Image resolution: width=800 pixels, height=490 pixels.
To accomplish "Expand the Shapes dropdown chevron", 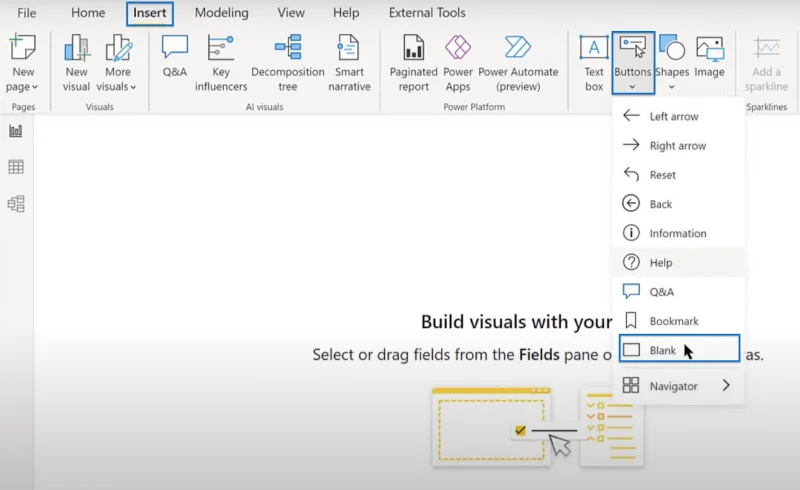I will click(671, 87).
